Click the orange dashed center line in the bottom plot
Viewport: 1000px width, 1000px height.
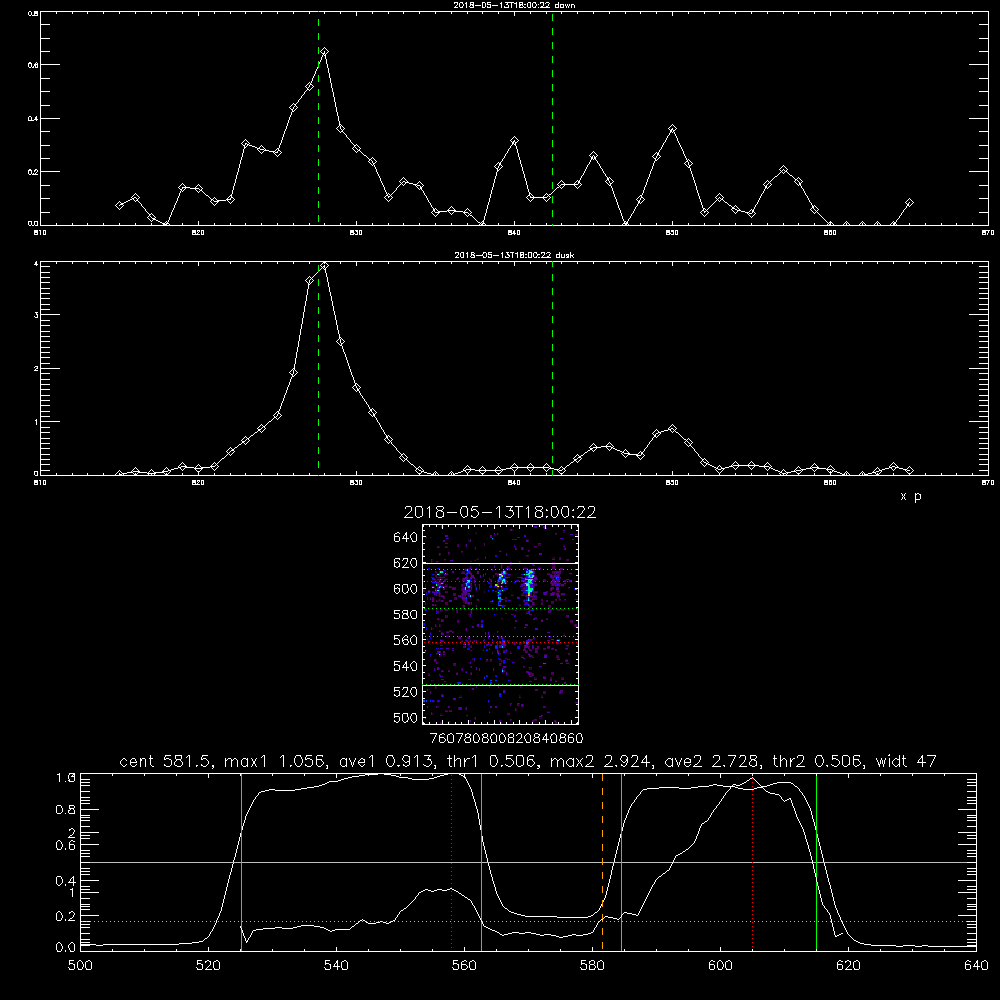(x=602, y=861)
